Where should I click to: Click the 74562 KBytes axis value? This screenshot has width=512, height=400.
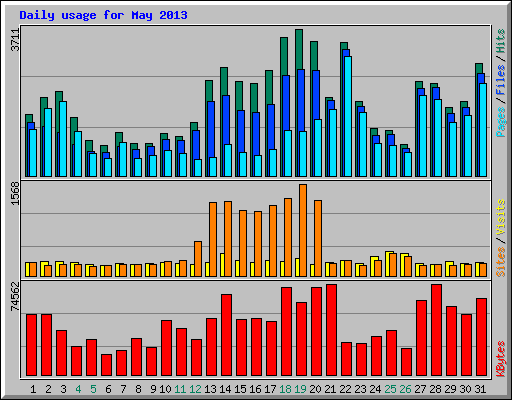tap(15, 296)
